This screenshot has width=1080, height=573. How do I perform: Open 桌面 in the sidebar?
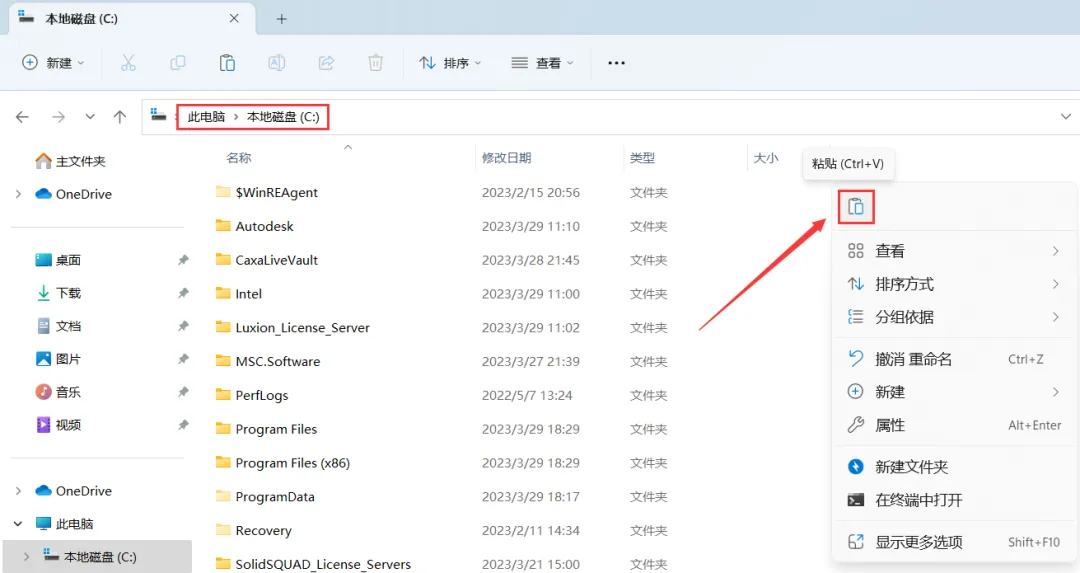58,260
